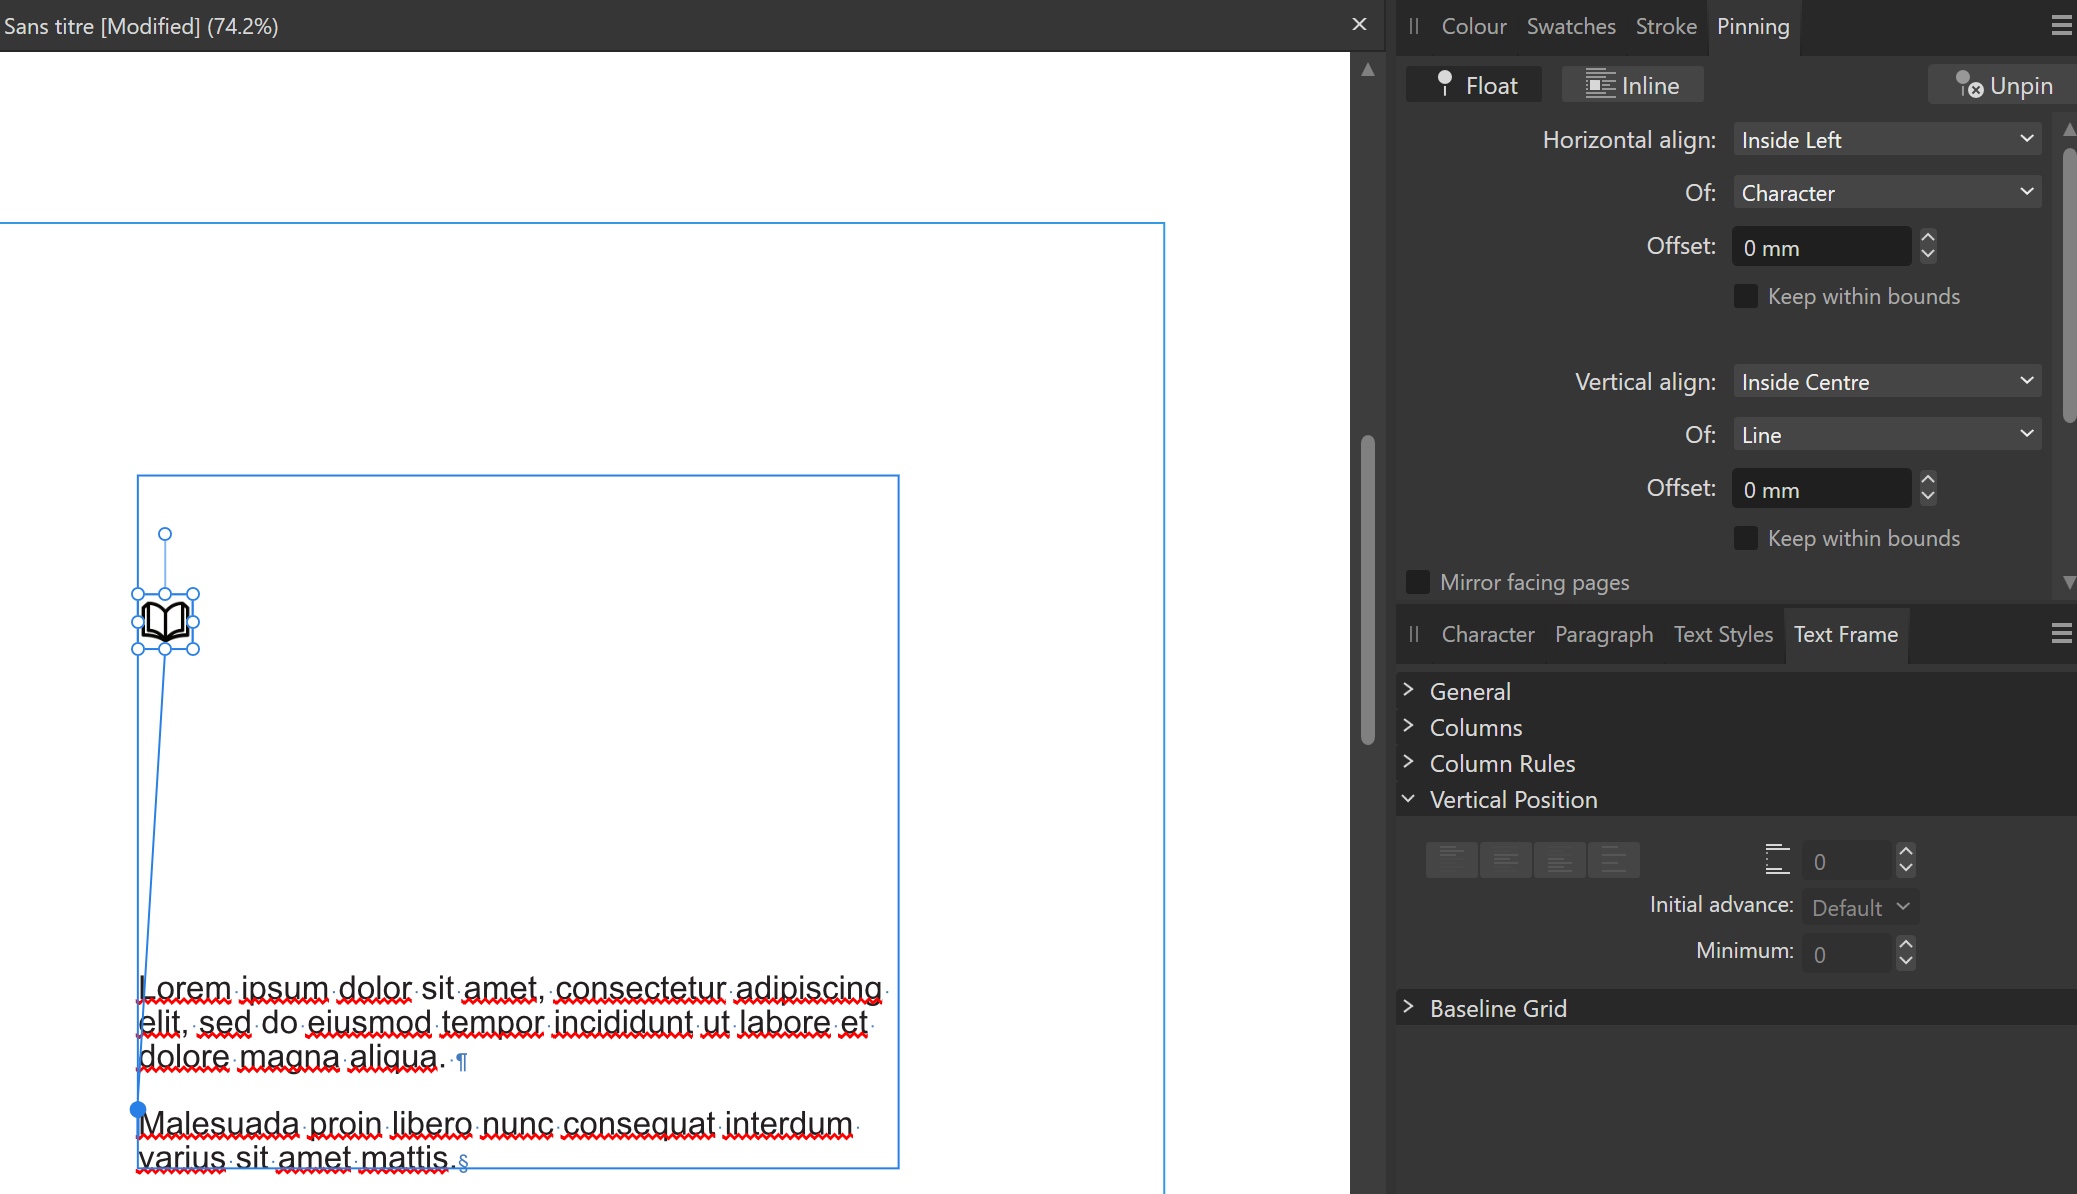This screenshot has width=2077, height=1194.
Task: Grab the Pinning panel group grip
Action: [1414, 26]
